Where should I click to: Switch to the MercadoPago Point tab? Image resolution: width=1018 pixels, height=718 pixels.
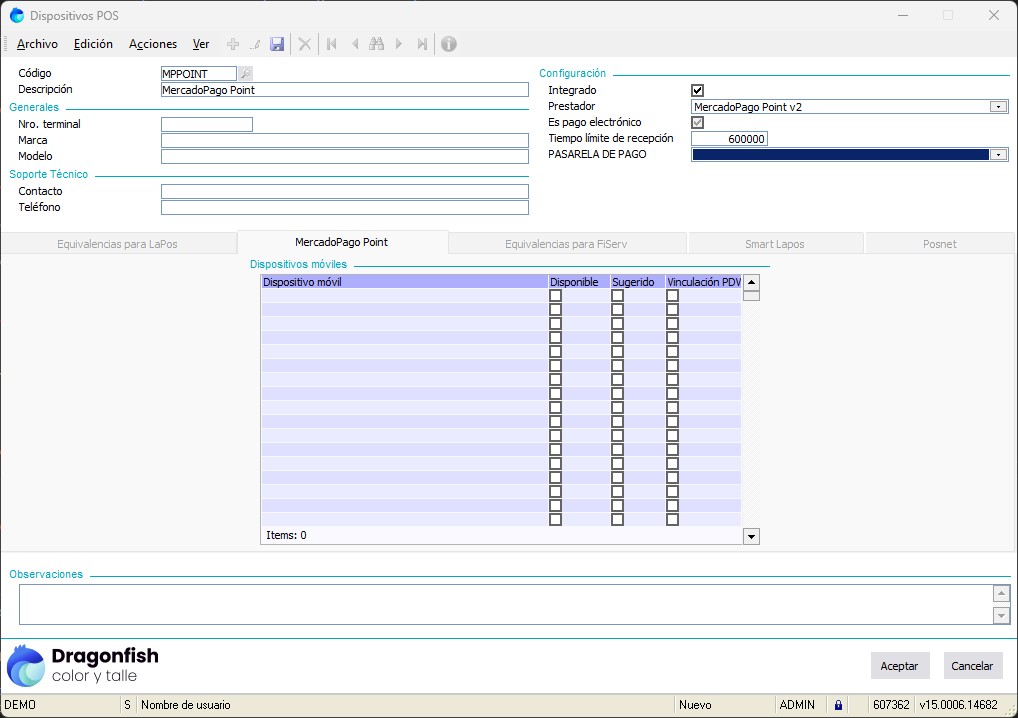342,243
